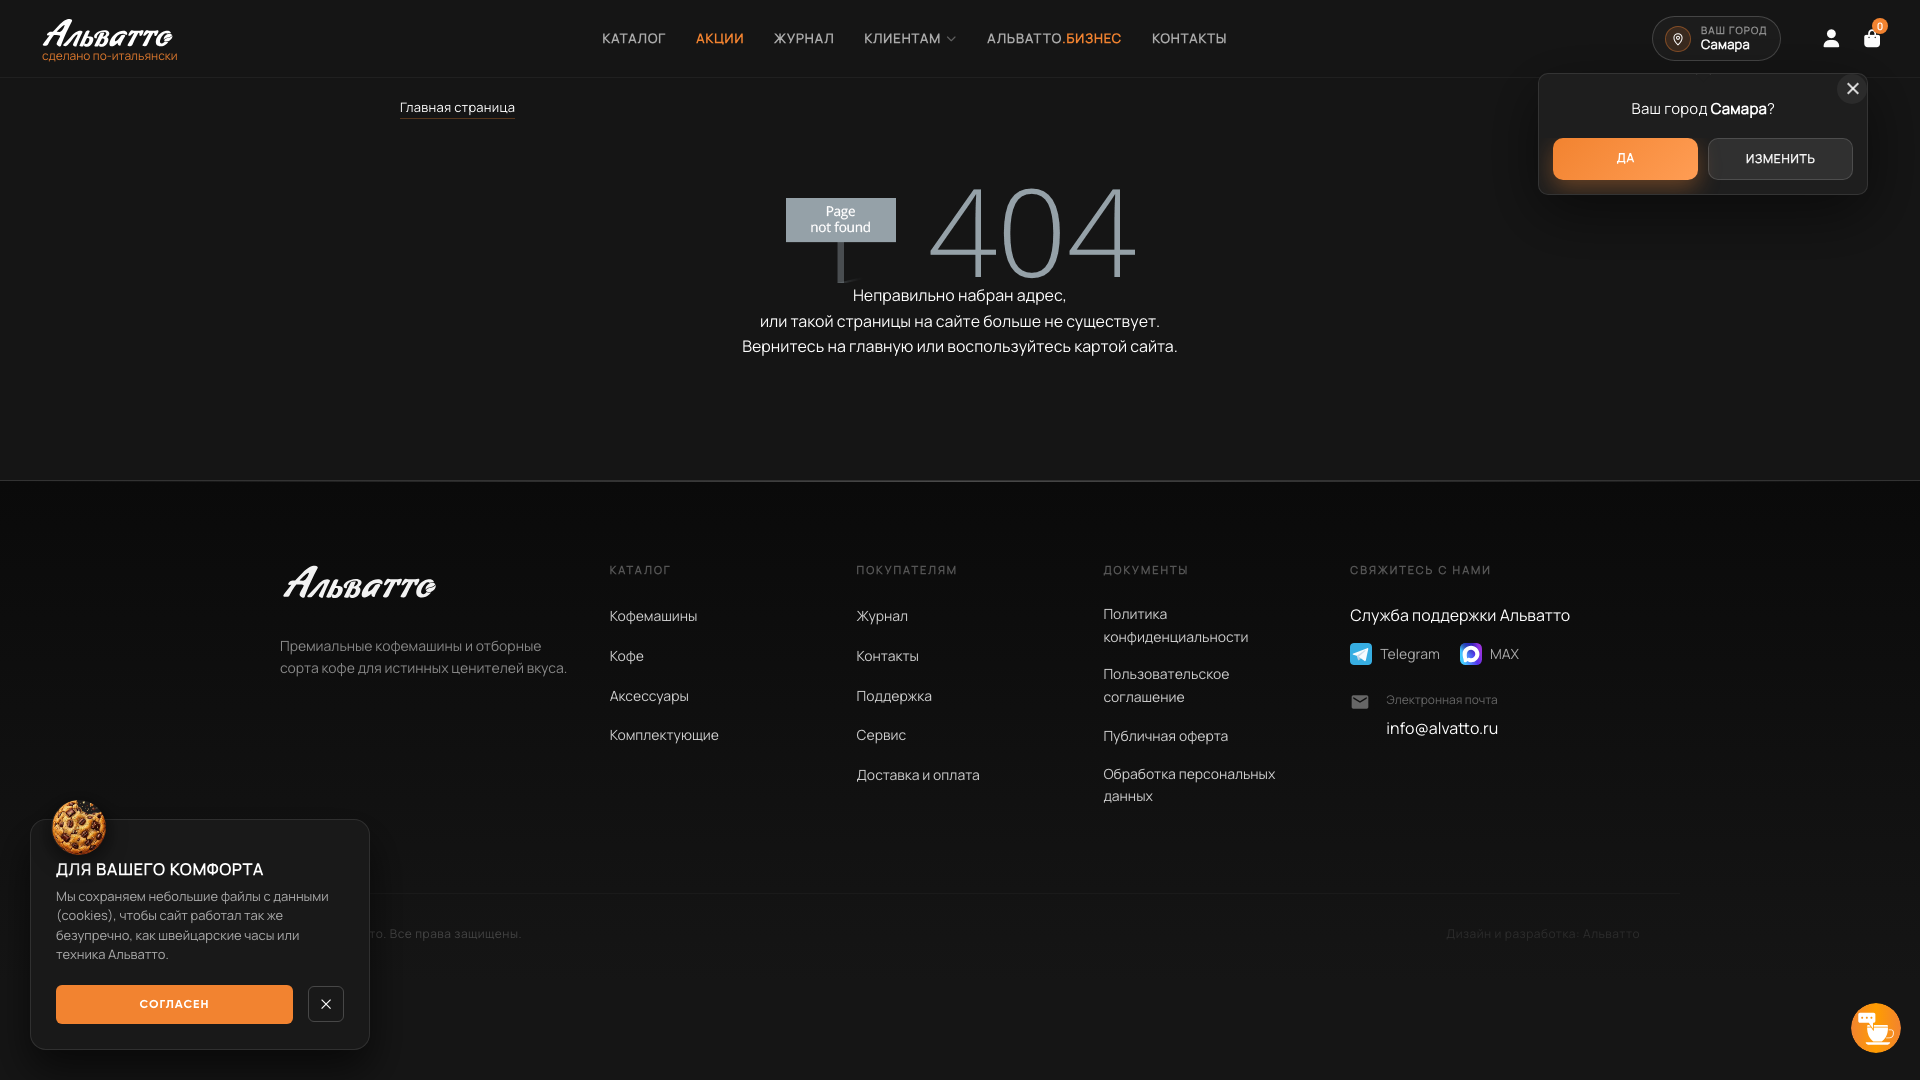Screen dimensions: 1920x1080
Task: Open the Доставка и оплата link
Action: tap(918, 775)
